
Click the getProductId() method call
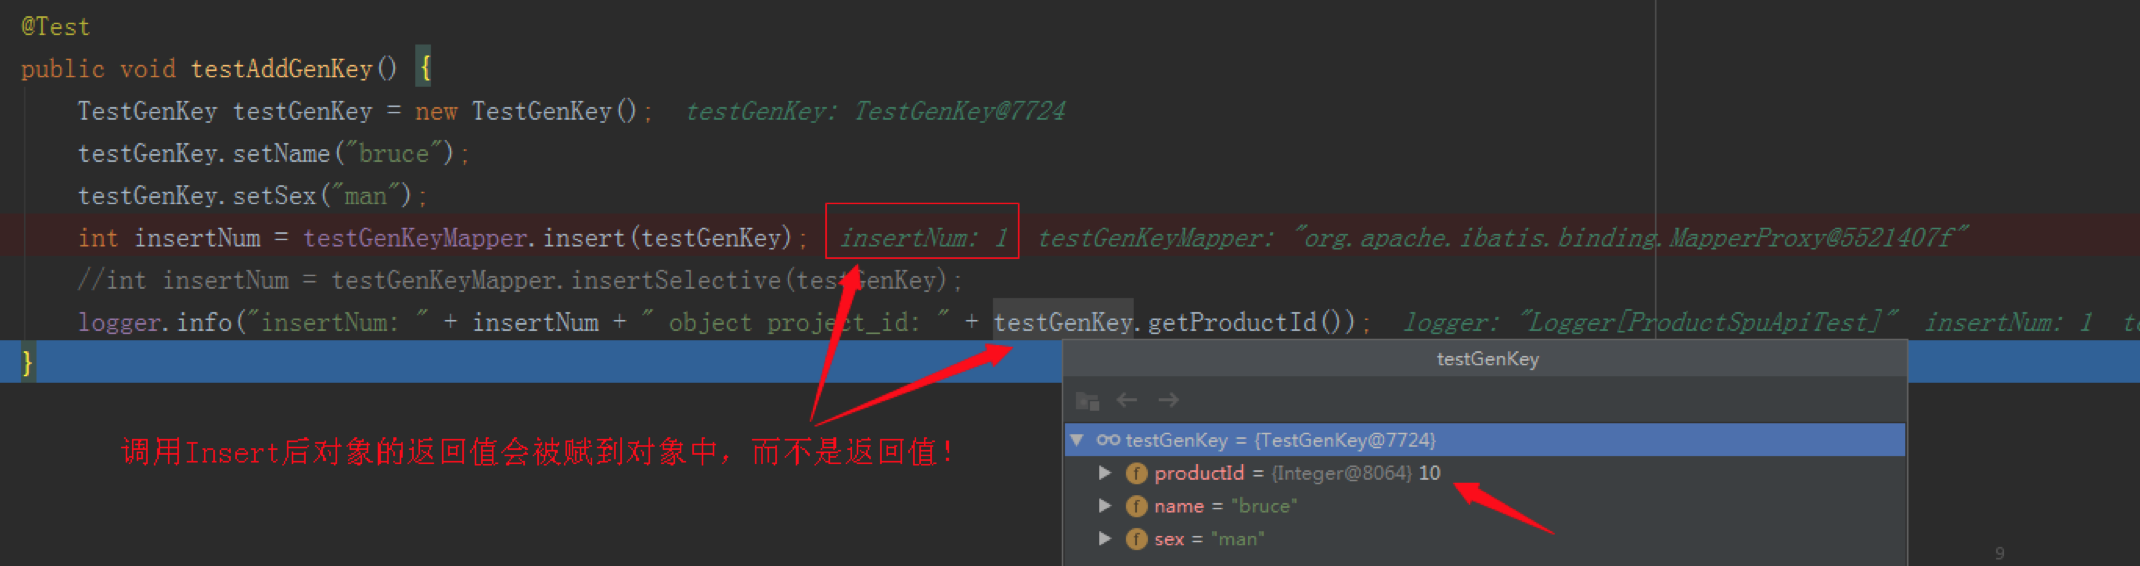(x=1251, y=323)
